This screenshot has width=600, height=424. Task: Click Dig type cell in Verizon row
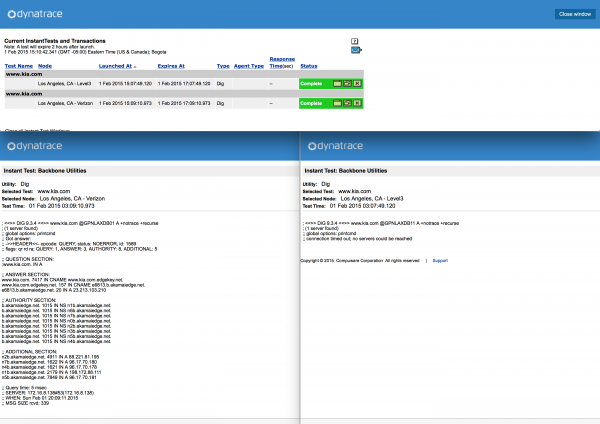(220, 103)
